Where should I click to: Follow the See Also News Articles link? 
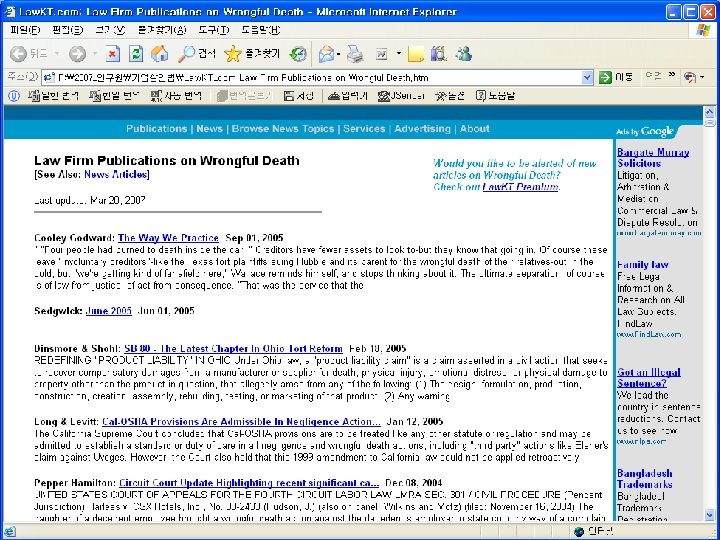coord(116,174)
